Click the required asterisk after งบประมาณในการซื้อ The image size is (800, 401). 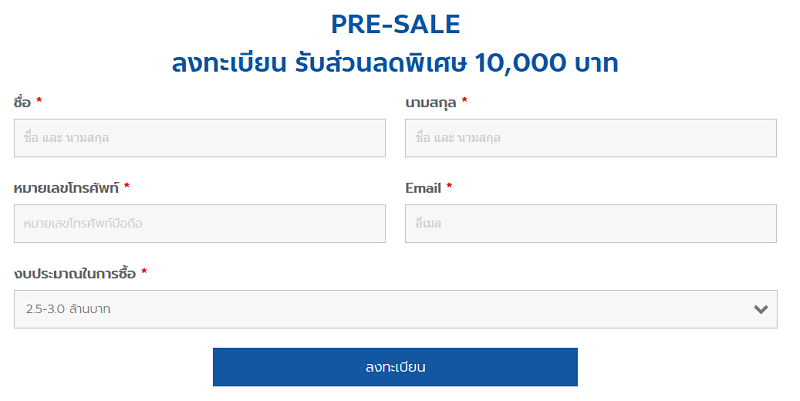point(144,272)
